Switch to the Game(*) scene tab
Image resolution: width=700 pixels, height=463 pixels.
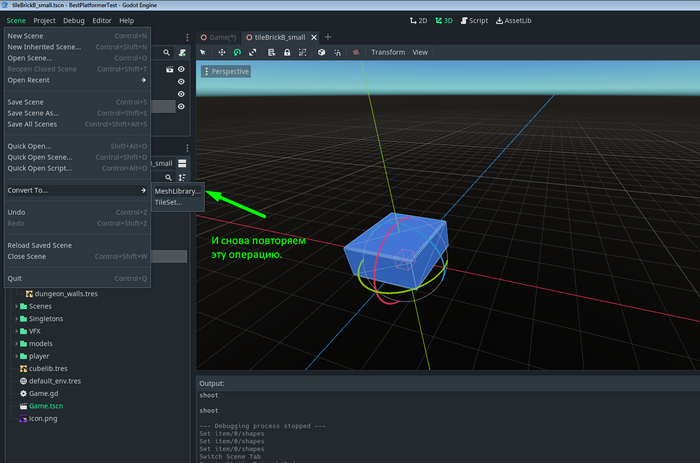(222, 36)
